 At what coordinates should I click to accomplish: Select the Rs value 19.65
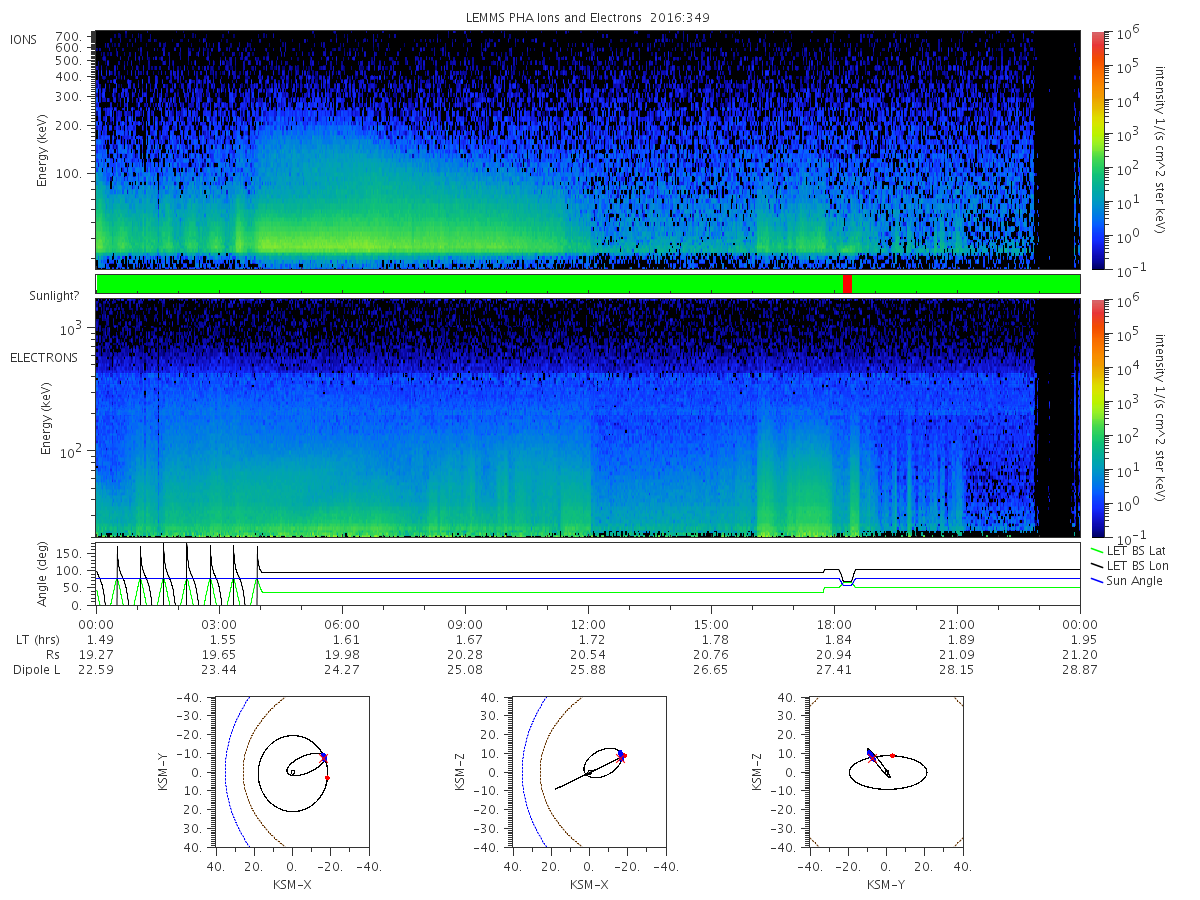[219, 654]
